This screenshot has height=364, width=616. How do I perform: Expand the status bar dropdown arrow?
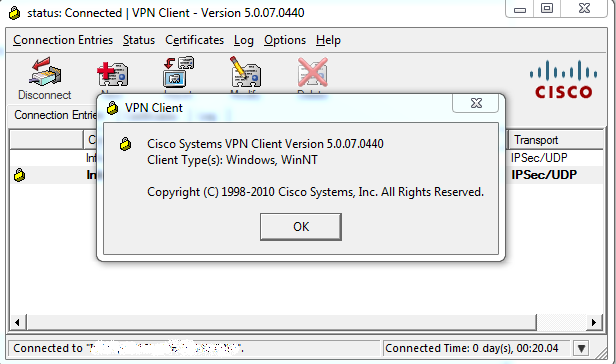(x=581, y=348)
